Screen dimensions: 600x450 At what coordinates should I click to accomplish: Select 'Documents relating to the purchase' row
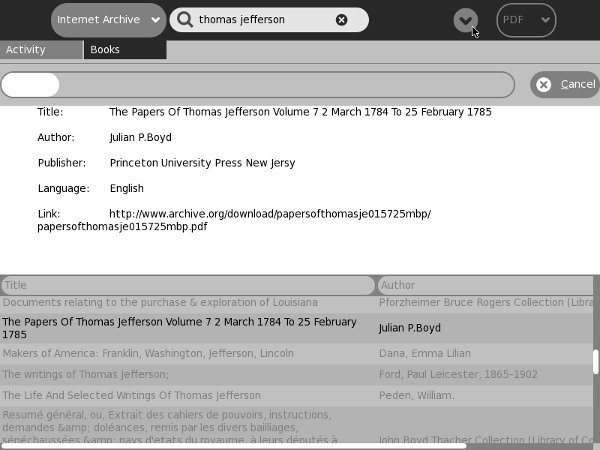160,302
